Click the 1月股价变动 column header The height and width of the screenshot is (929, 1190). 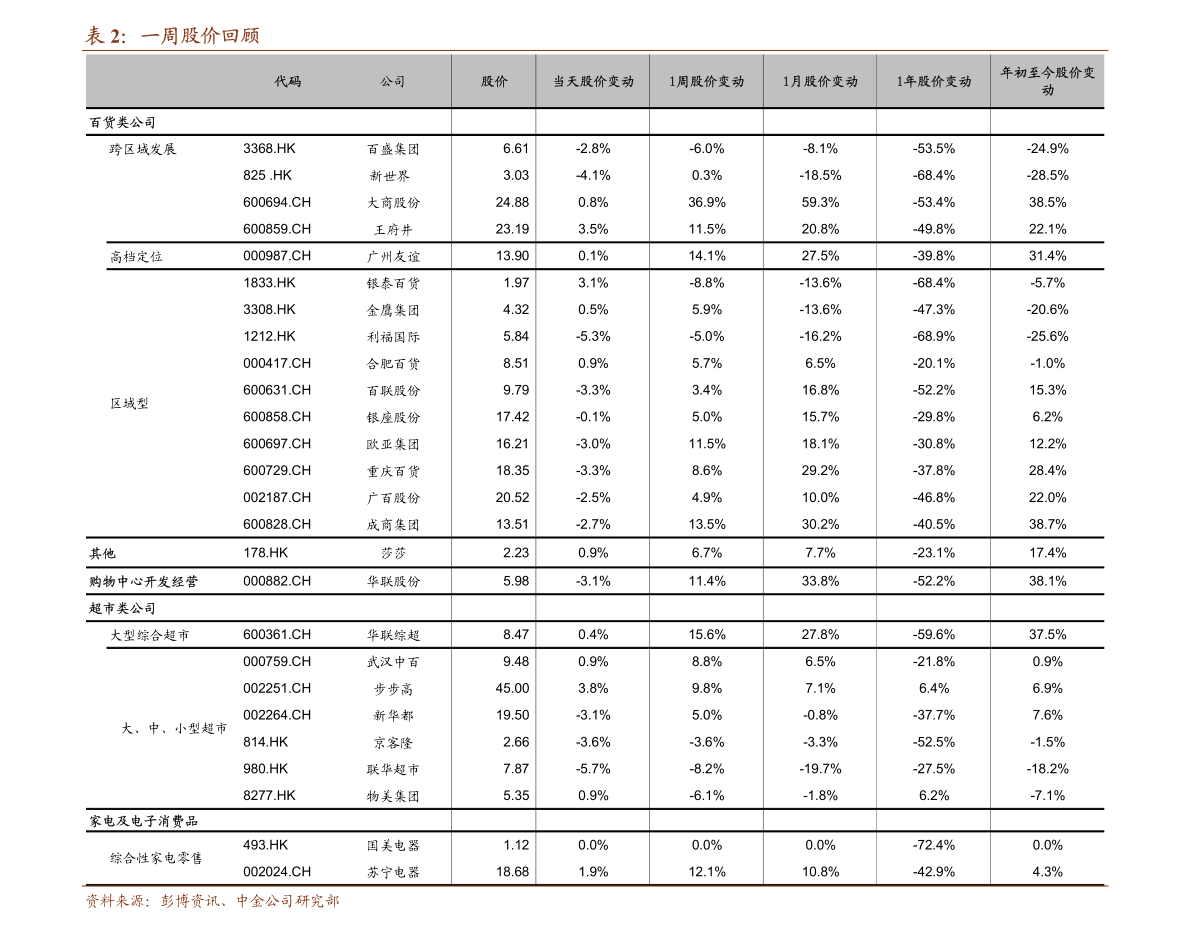tap(820, 81)
